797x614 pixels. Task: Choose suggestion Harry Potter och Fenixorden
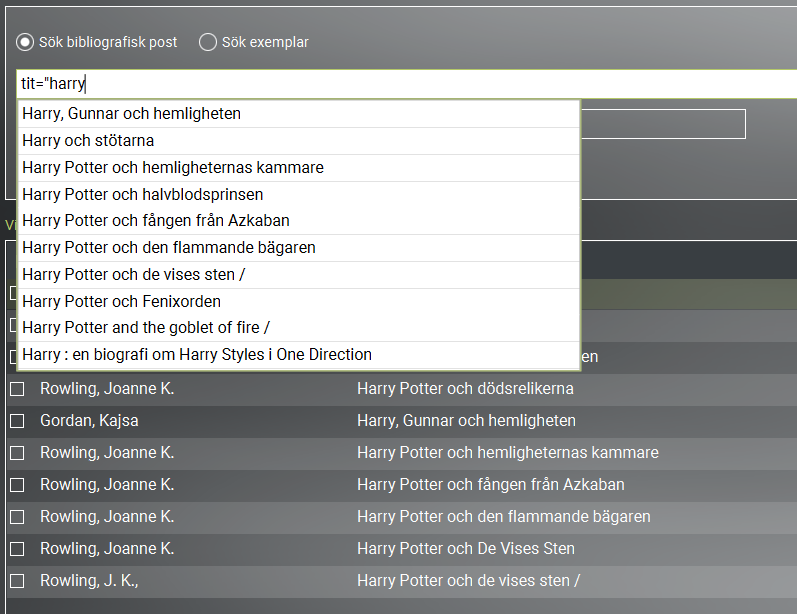point(298,301)
